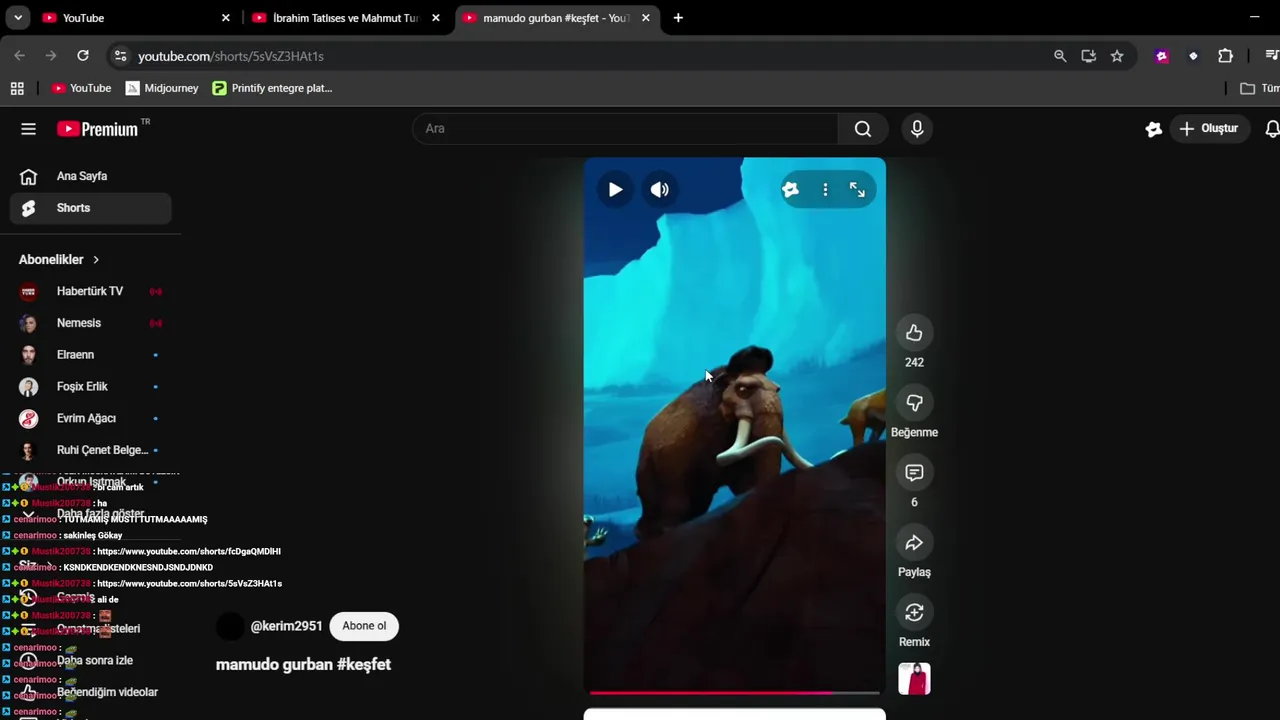
Task: Open the zoom magnifier icon in address bar
Action: coord(1060,56)
